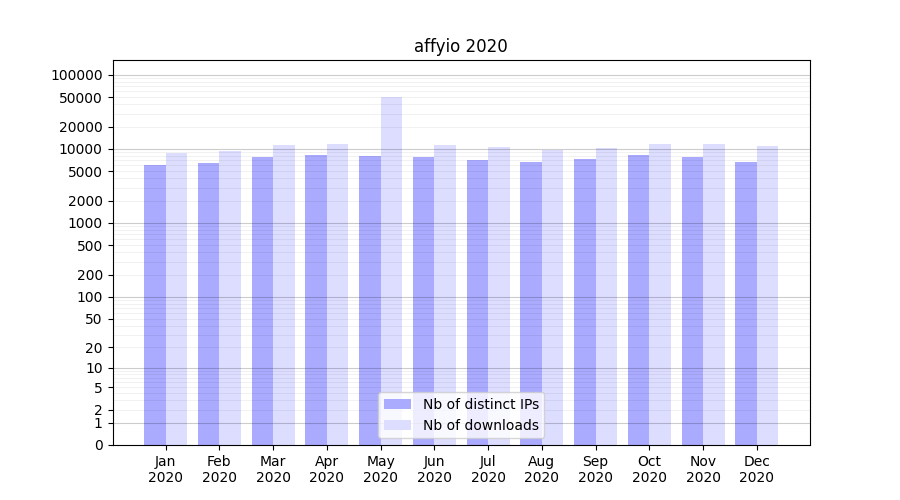This screenshot has width=900, height=500.
Task: Click the "Apr 2020" x-axis label
Action: pyautogui.click(x=327, y=469)
